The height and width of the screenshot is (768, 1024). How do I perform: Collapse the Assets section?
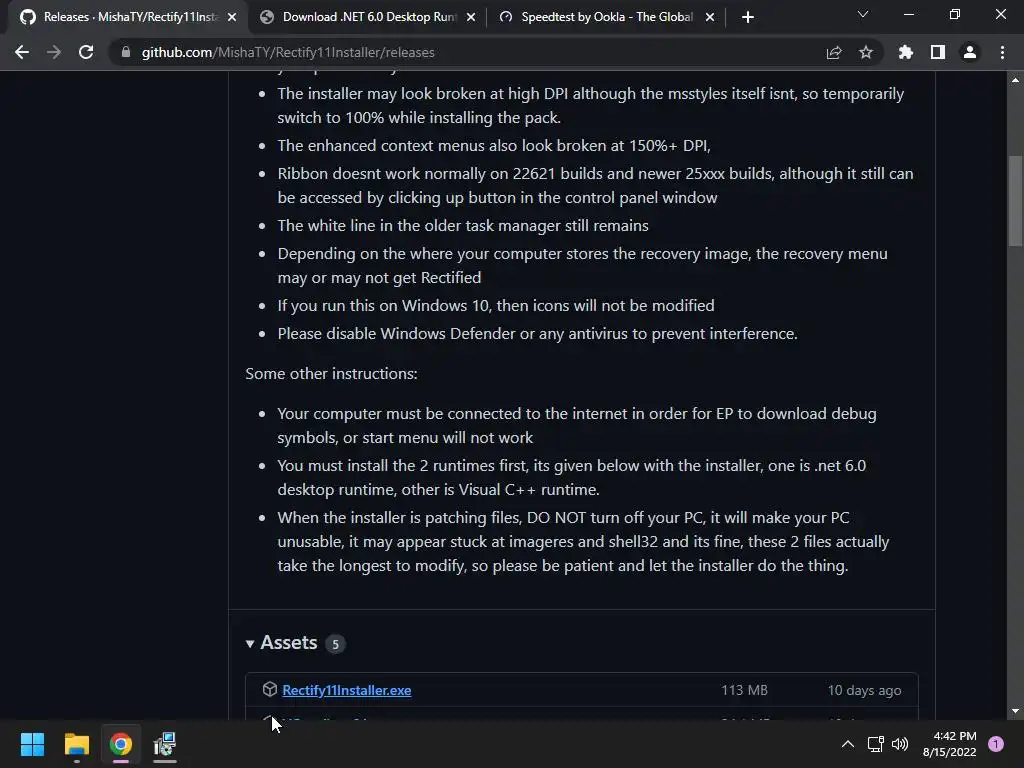point(249,644)
